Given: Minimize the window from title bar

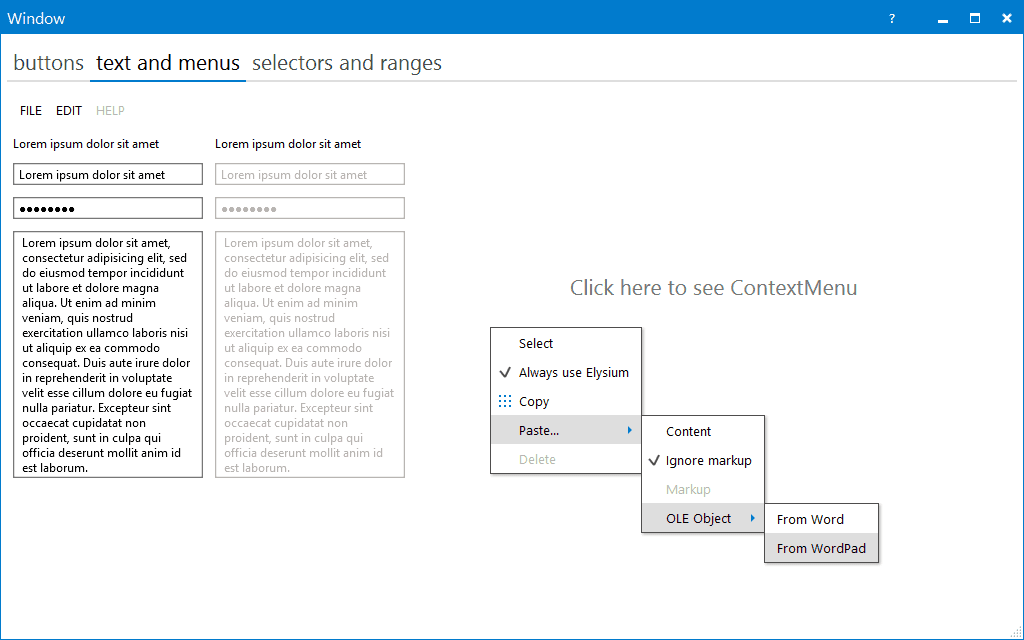Looking at the screenshot, I should coord(941,18).
